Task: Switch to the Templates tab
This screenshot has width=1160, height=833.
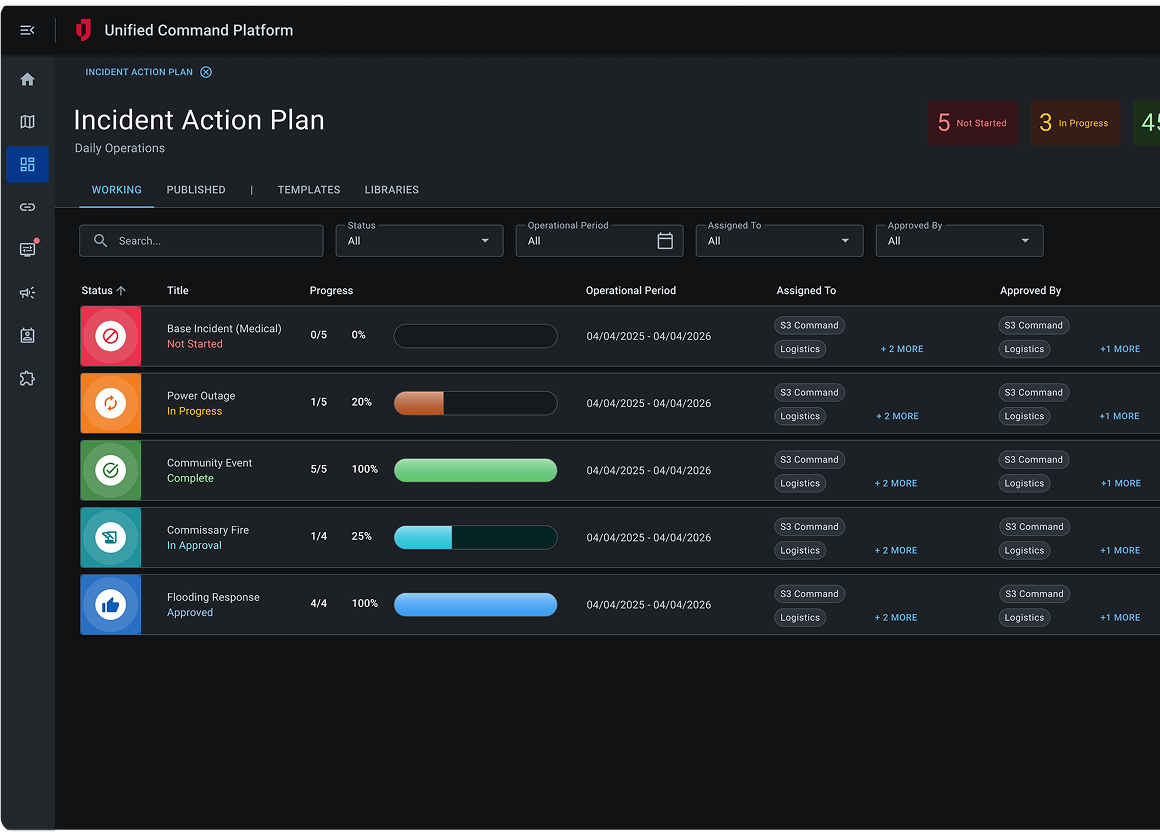Action: [309, 190]
